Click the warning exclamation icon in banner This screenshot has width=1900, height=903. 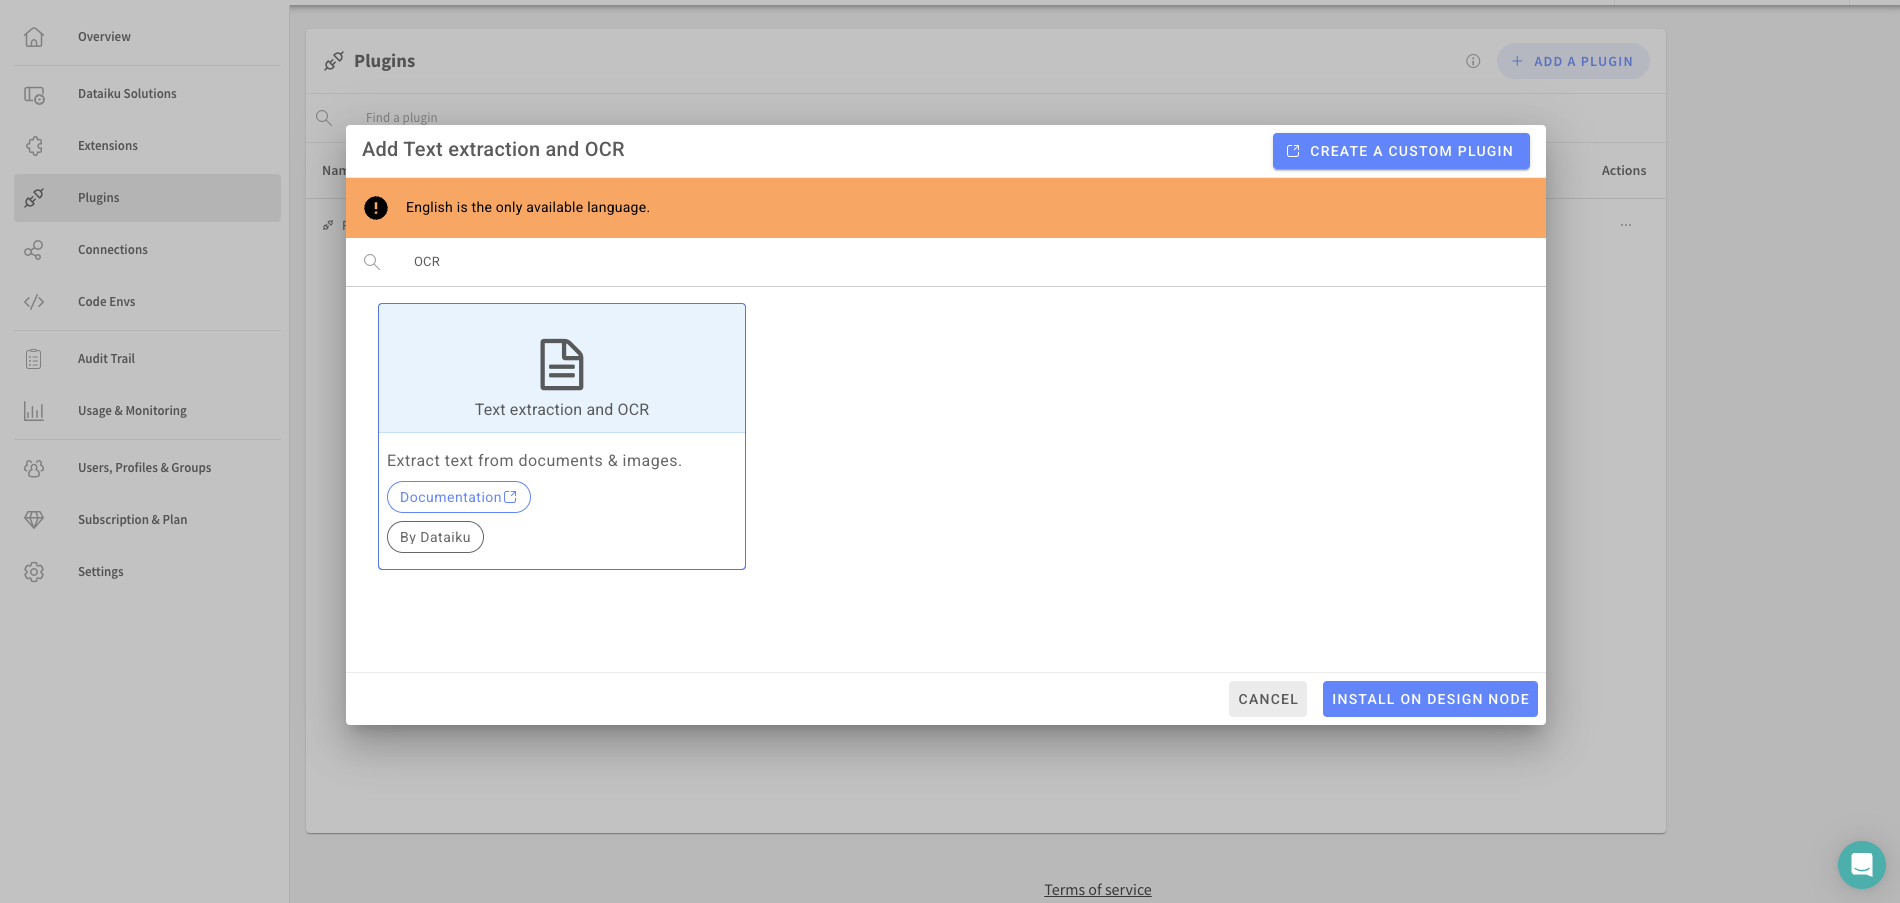[x=376, y=208]
